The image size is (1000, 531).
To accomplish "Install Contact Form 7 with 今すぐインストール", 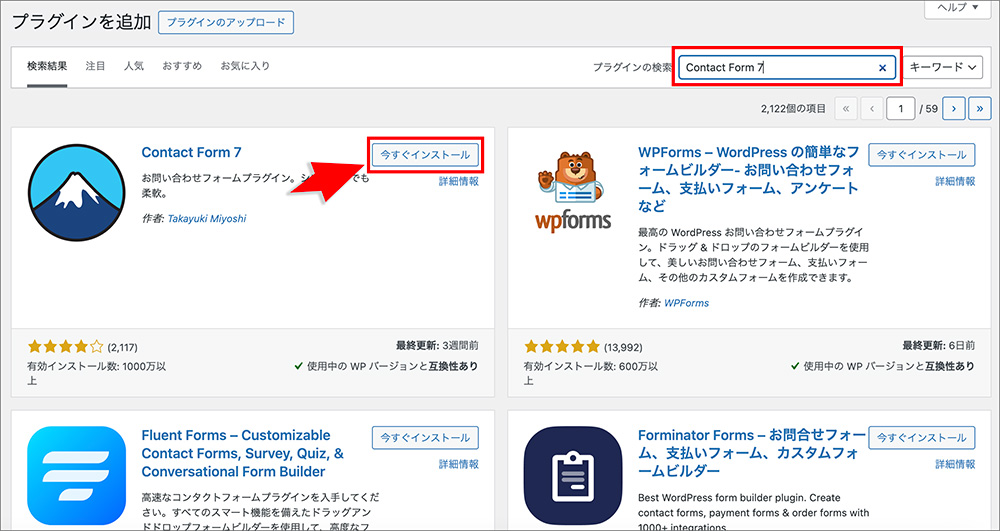I will [425, 154].
